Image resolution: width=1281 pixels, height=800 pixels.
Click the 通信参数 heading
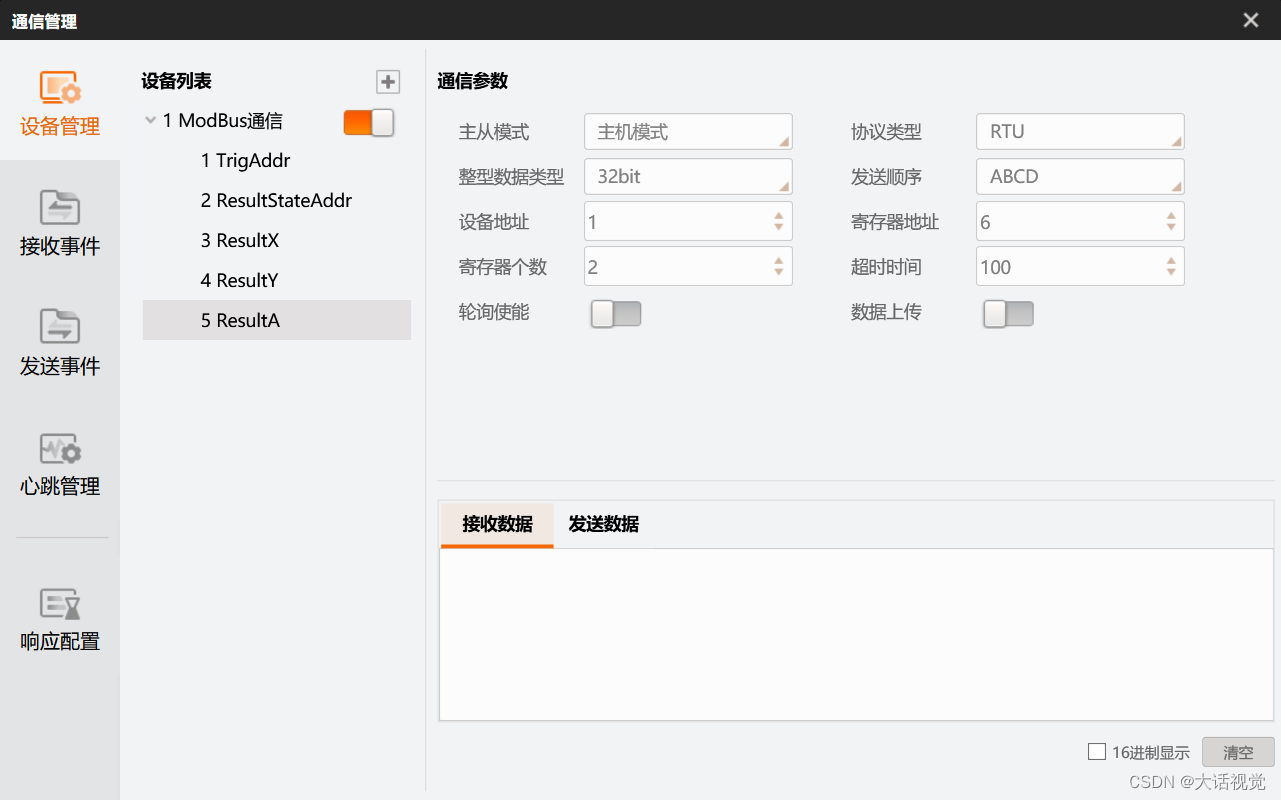[473, 82]
